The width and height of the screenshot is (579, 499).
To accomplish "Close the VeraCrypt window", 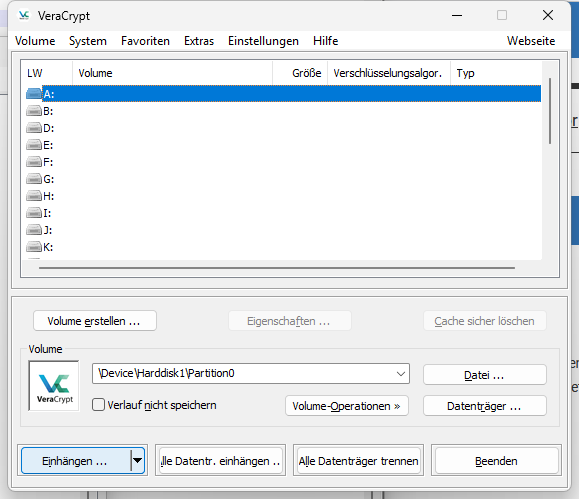I will pyautogui.click(x=548, y=15).
